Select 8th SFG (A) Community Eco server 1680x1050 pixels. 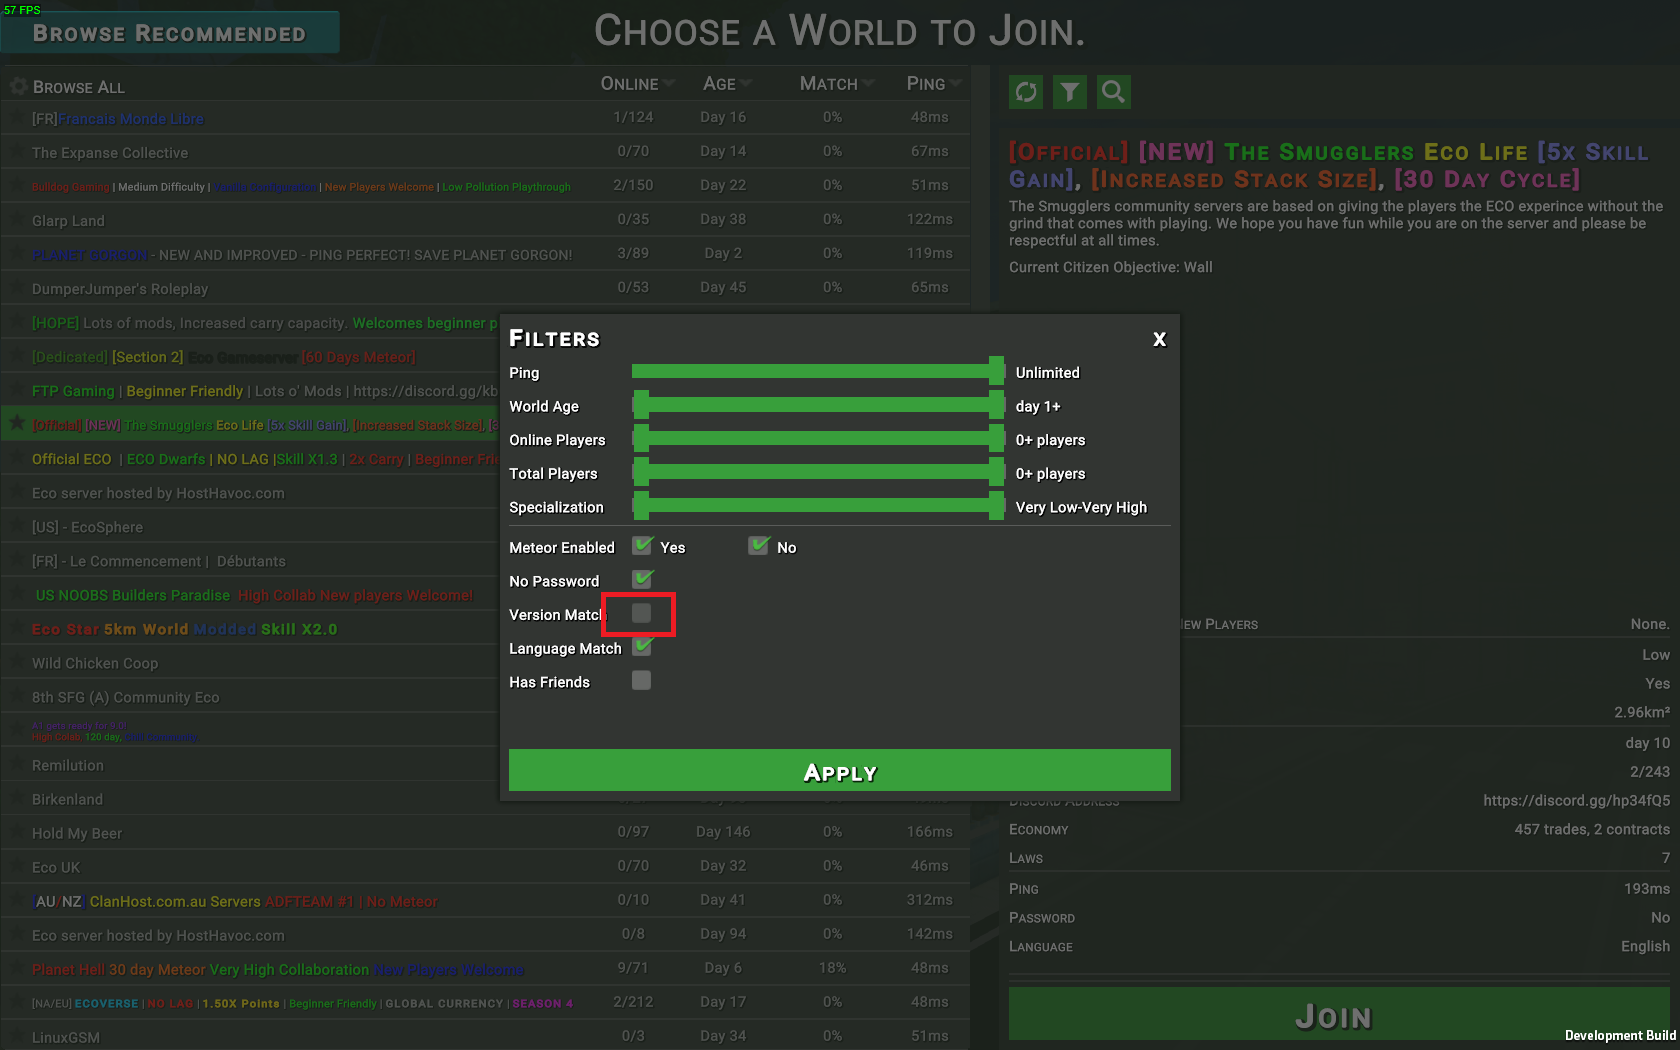tap(251, 697)
